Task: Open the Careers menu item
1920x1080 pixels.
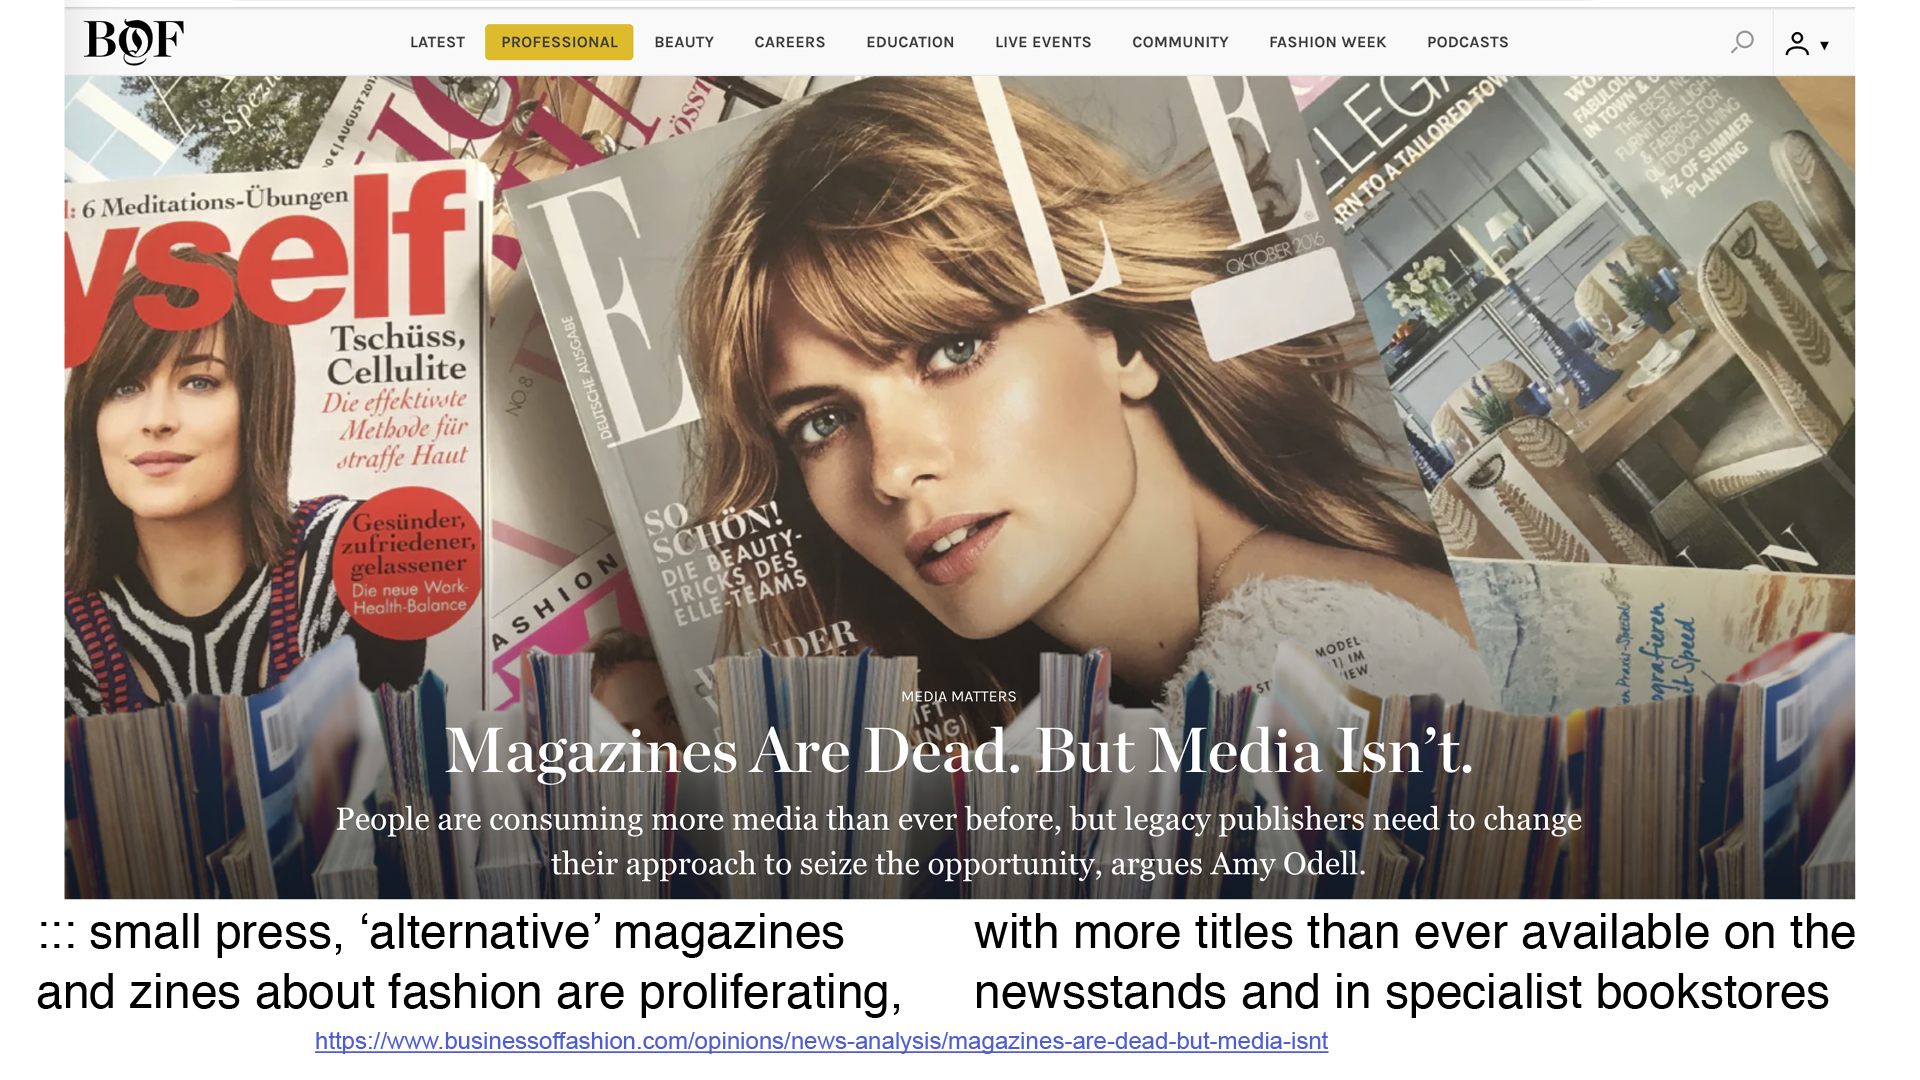Action: click(x=790, y=42)
